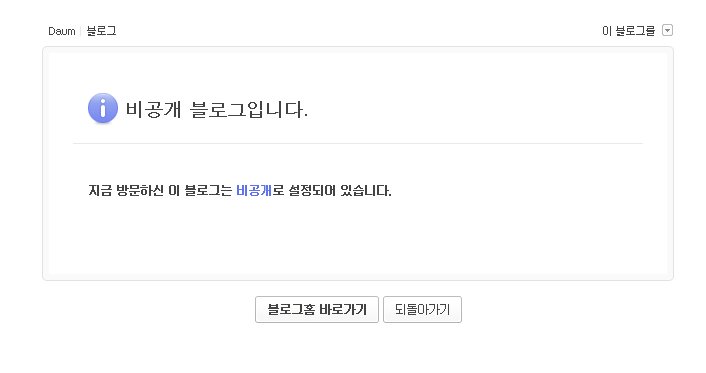Screen dimensions: 706x373
Task: Click the horizontal divider under the heading
Action: (x=358, y=143)
